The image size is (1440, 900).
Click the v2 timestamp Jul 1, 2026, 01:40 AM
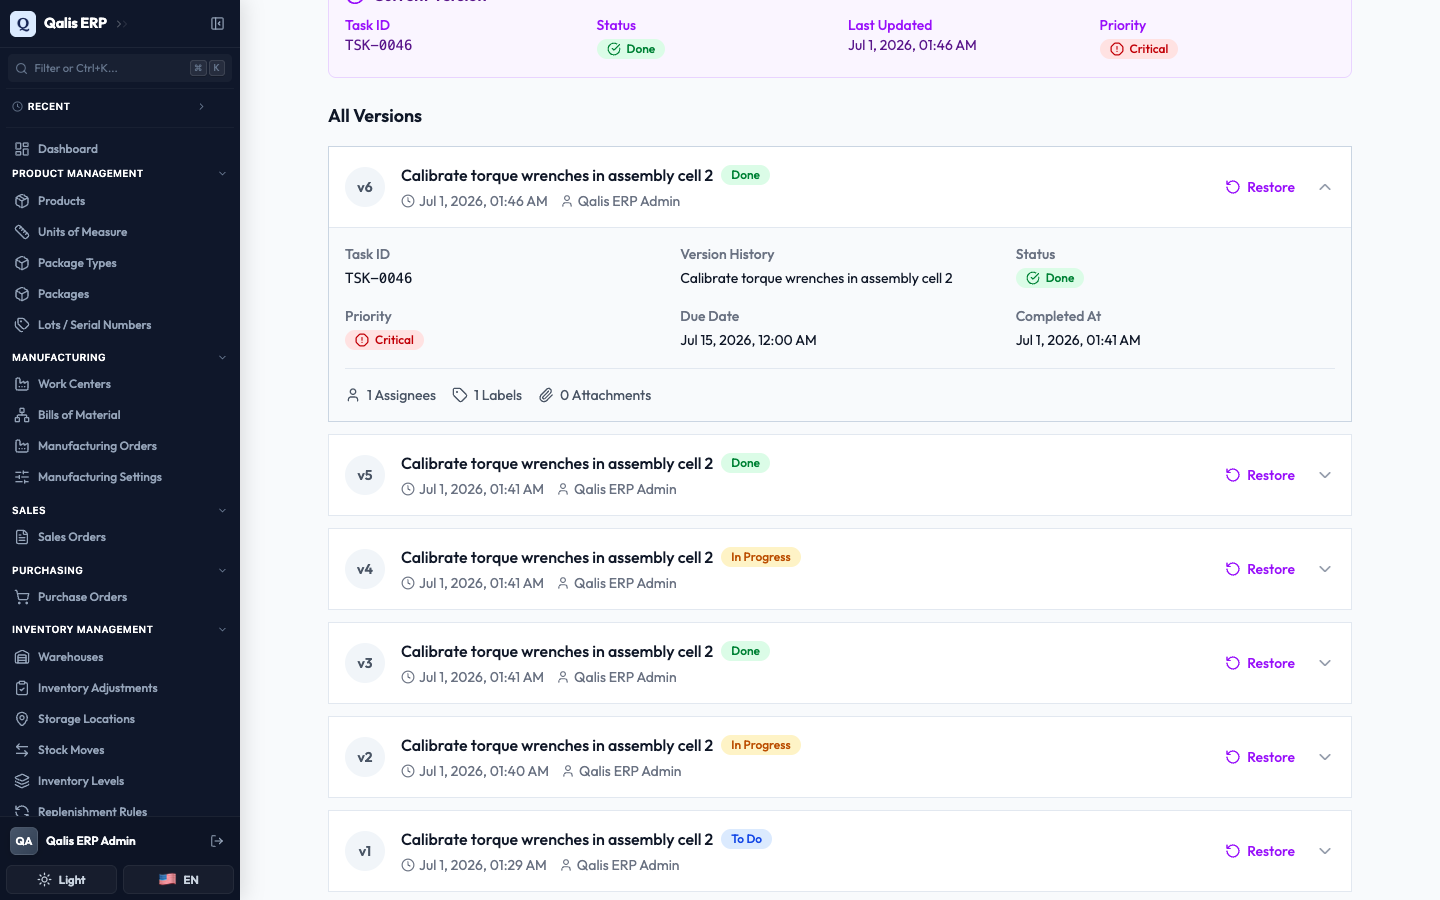point(484,771)
